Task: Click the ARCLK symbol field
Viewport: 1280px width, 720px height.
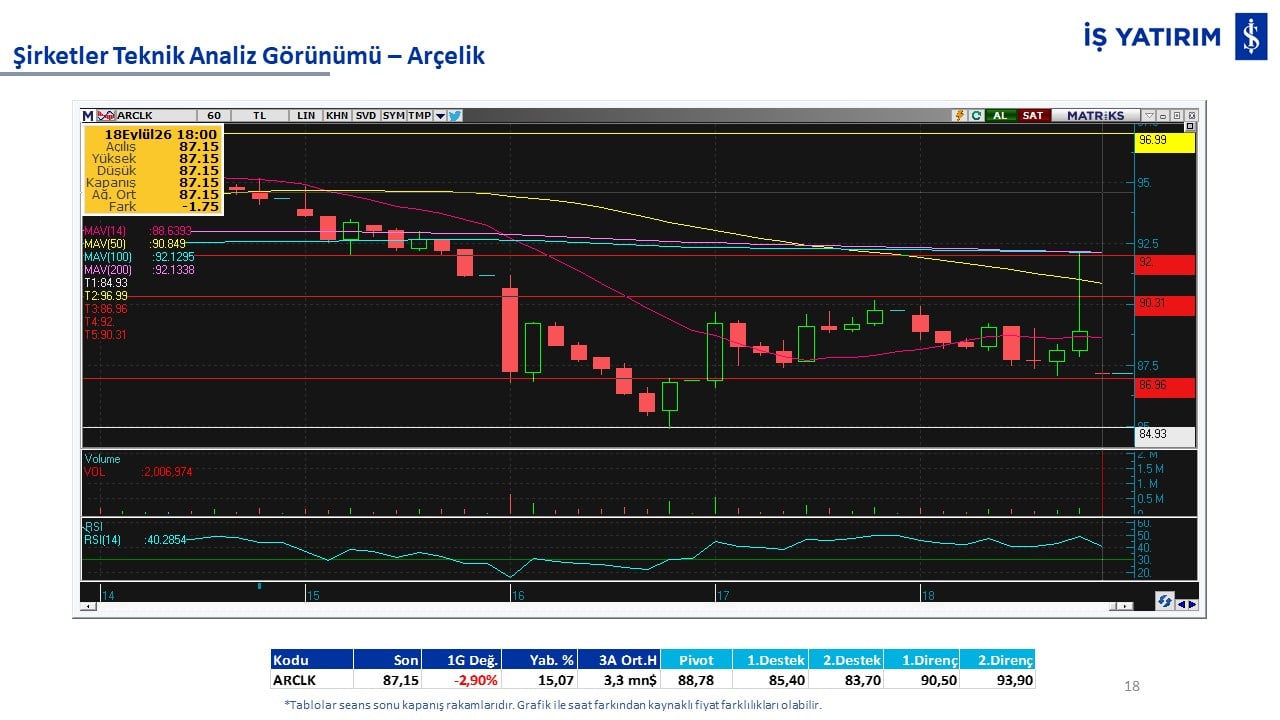Action: [x=157, y=116]
